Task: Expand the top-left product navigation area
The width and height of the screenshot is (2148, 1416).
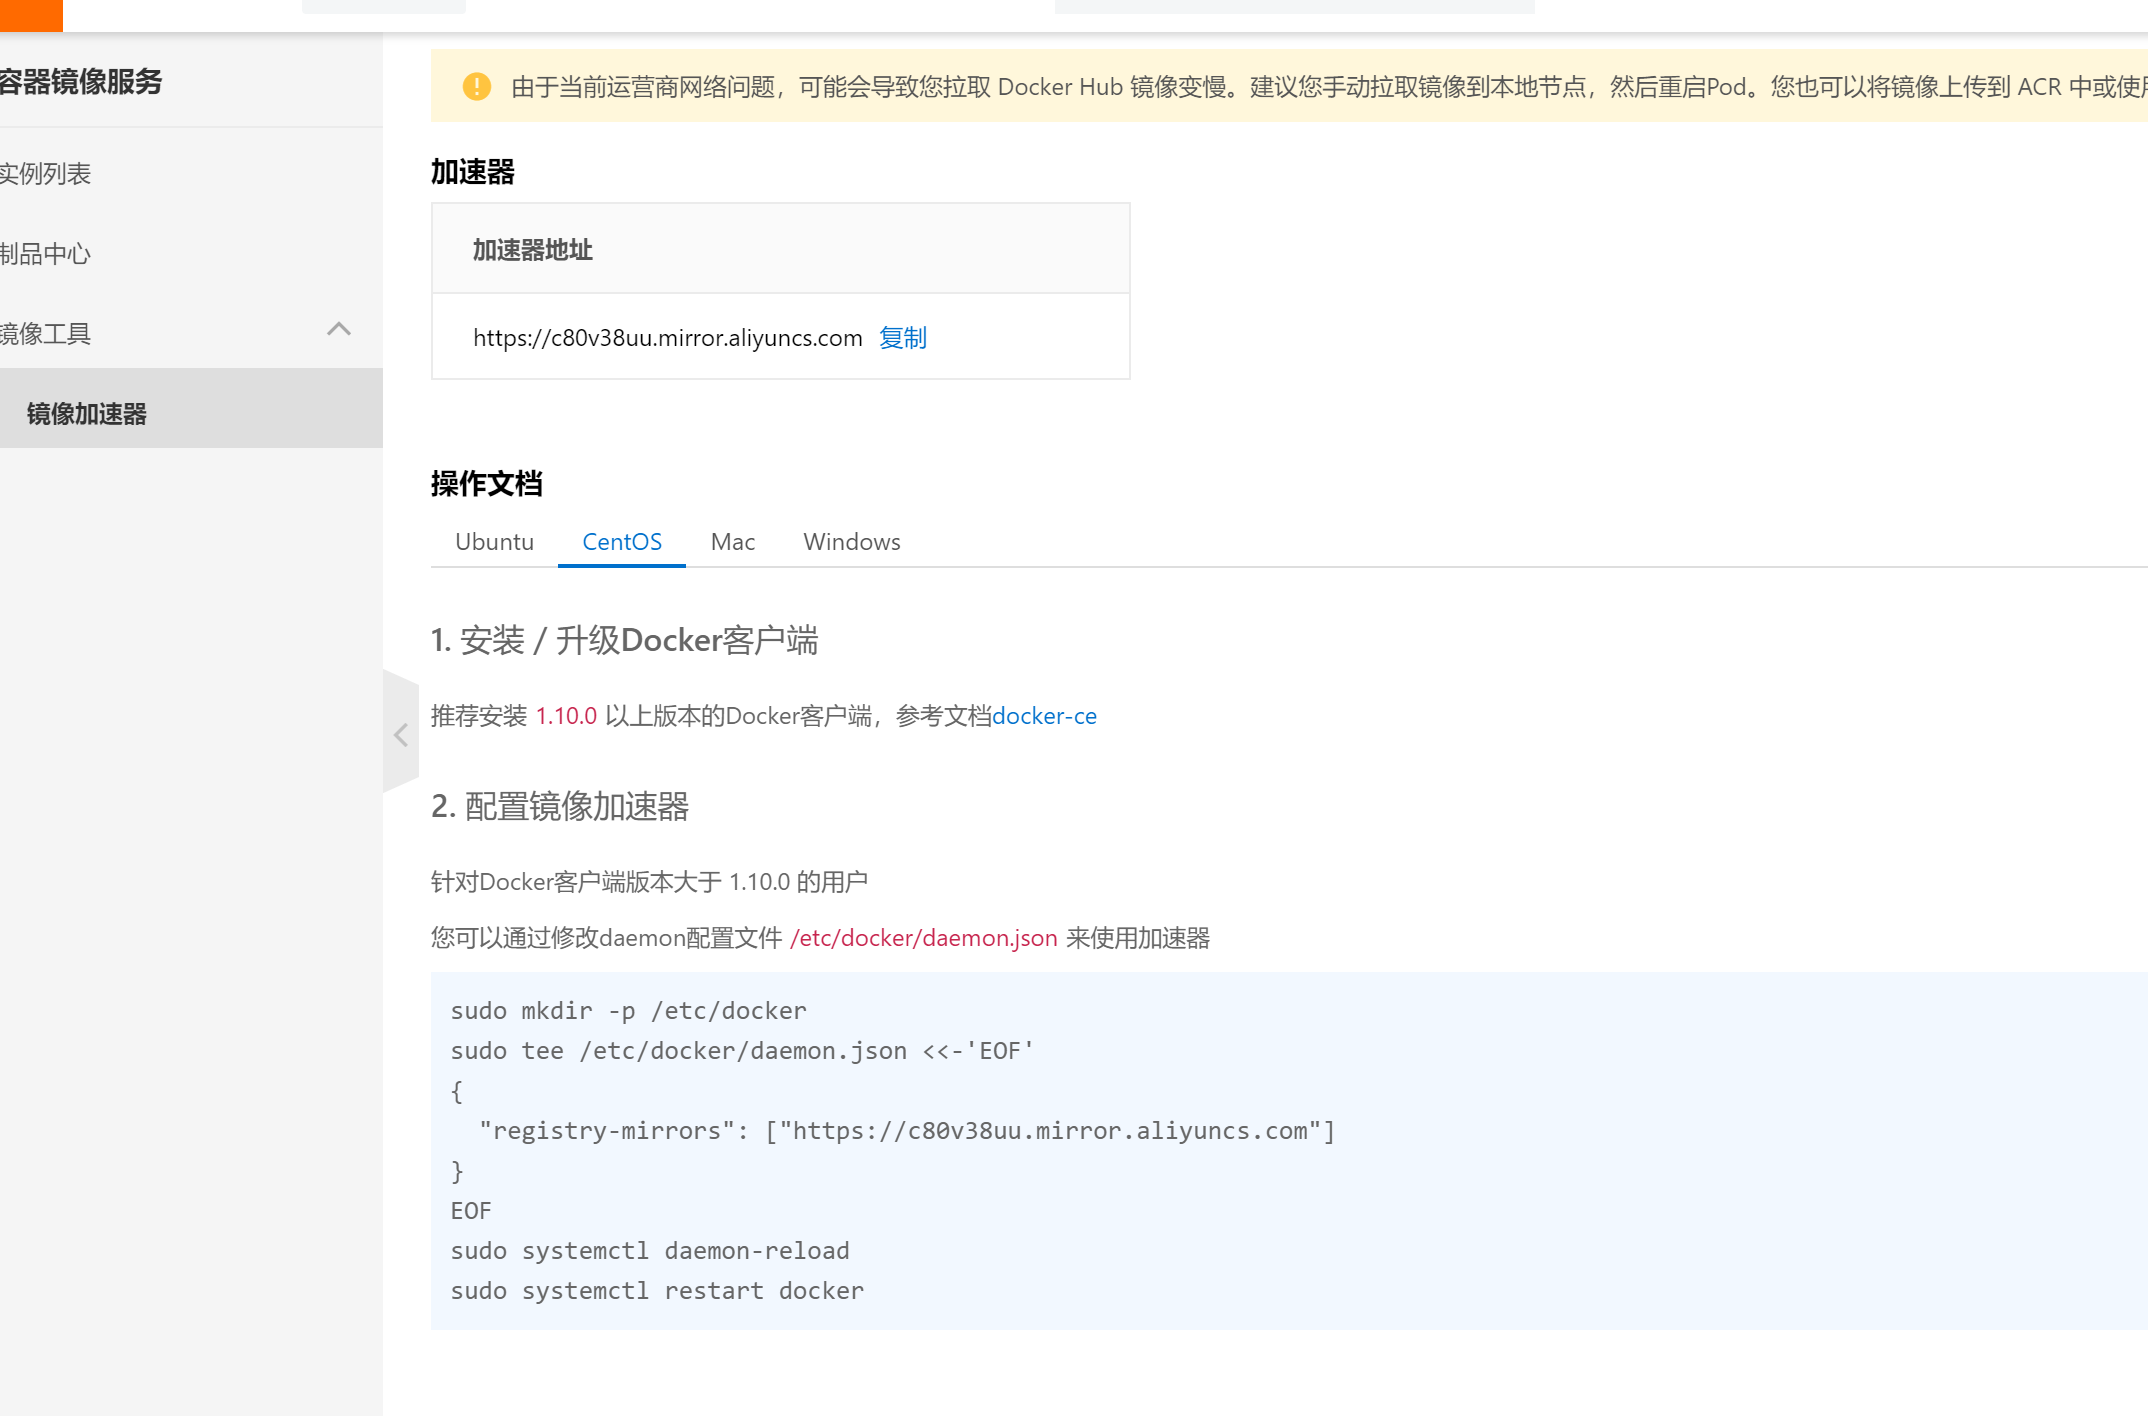Action: [383, 6]
